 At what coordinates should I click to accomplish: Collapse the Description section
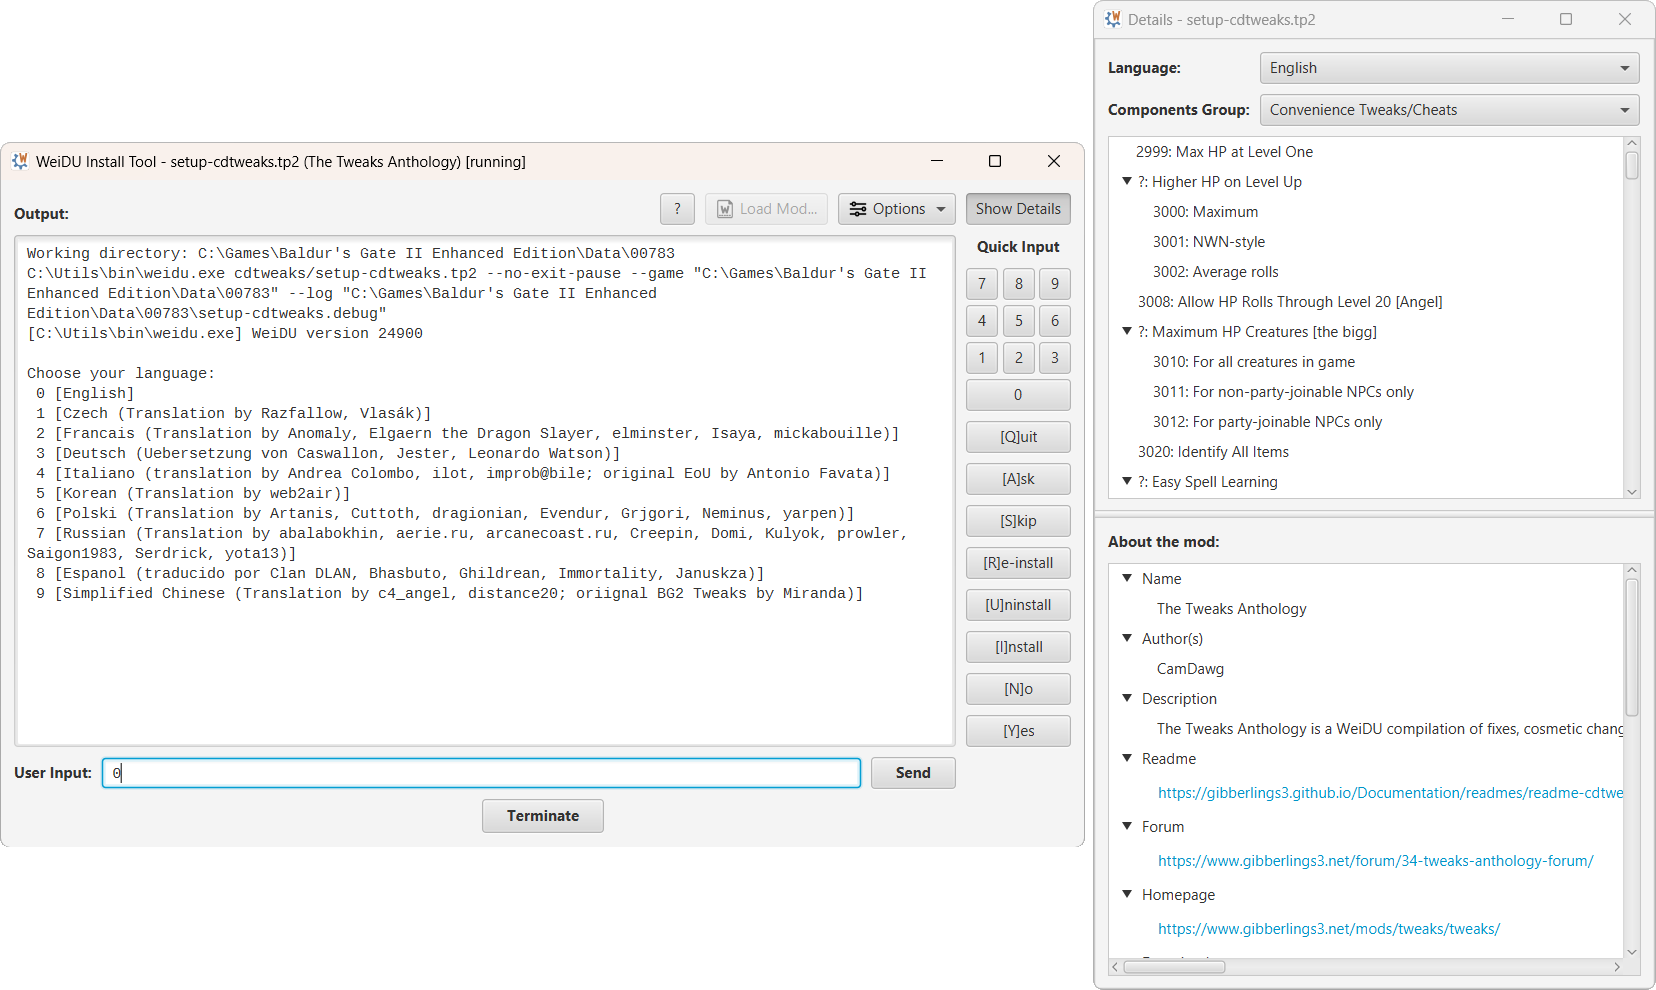1127,699
